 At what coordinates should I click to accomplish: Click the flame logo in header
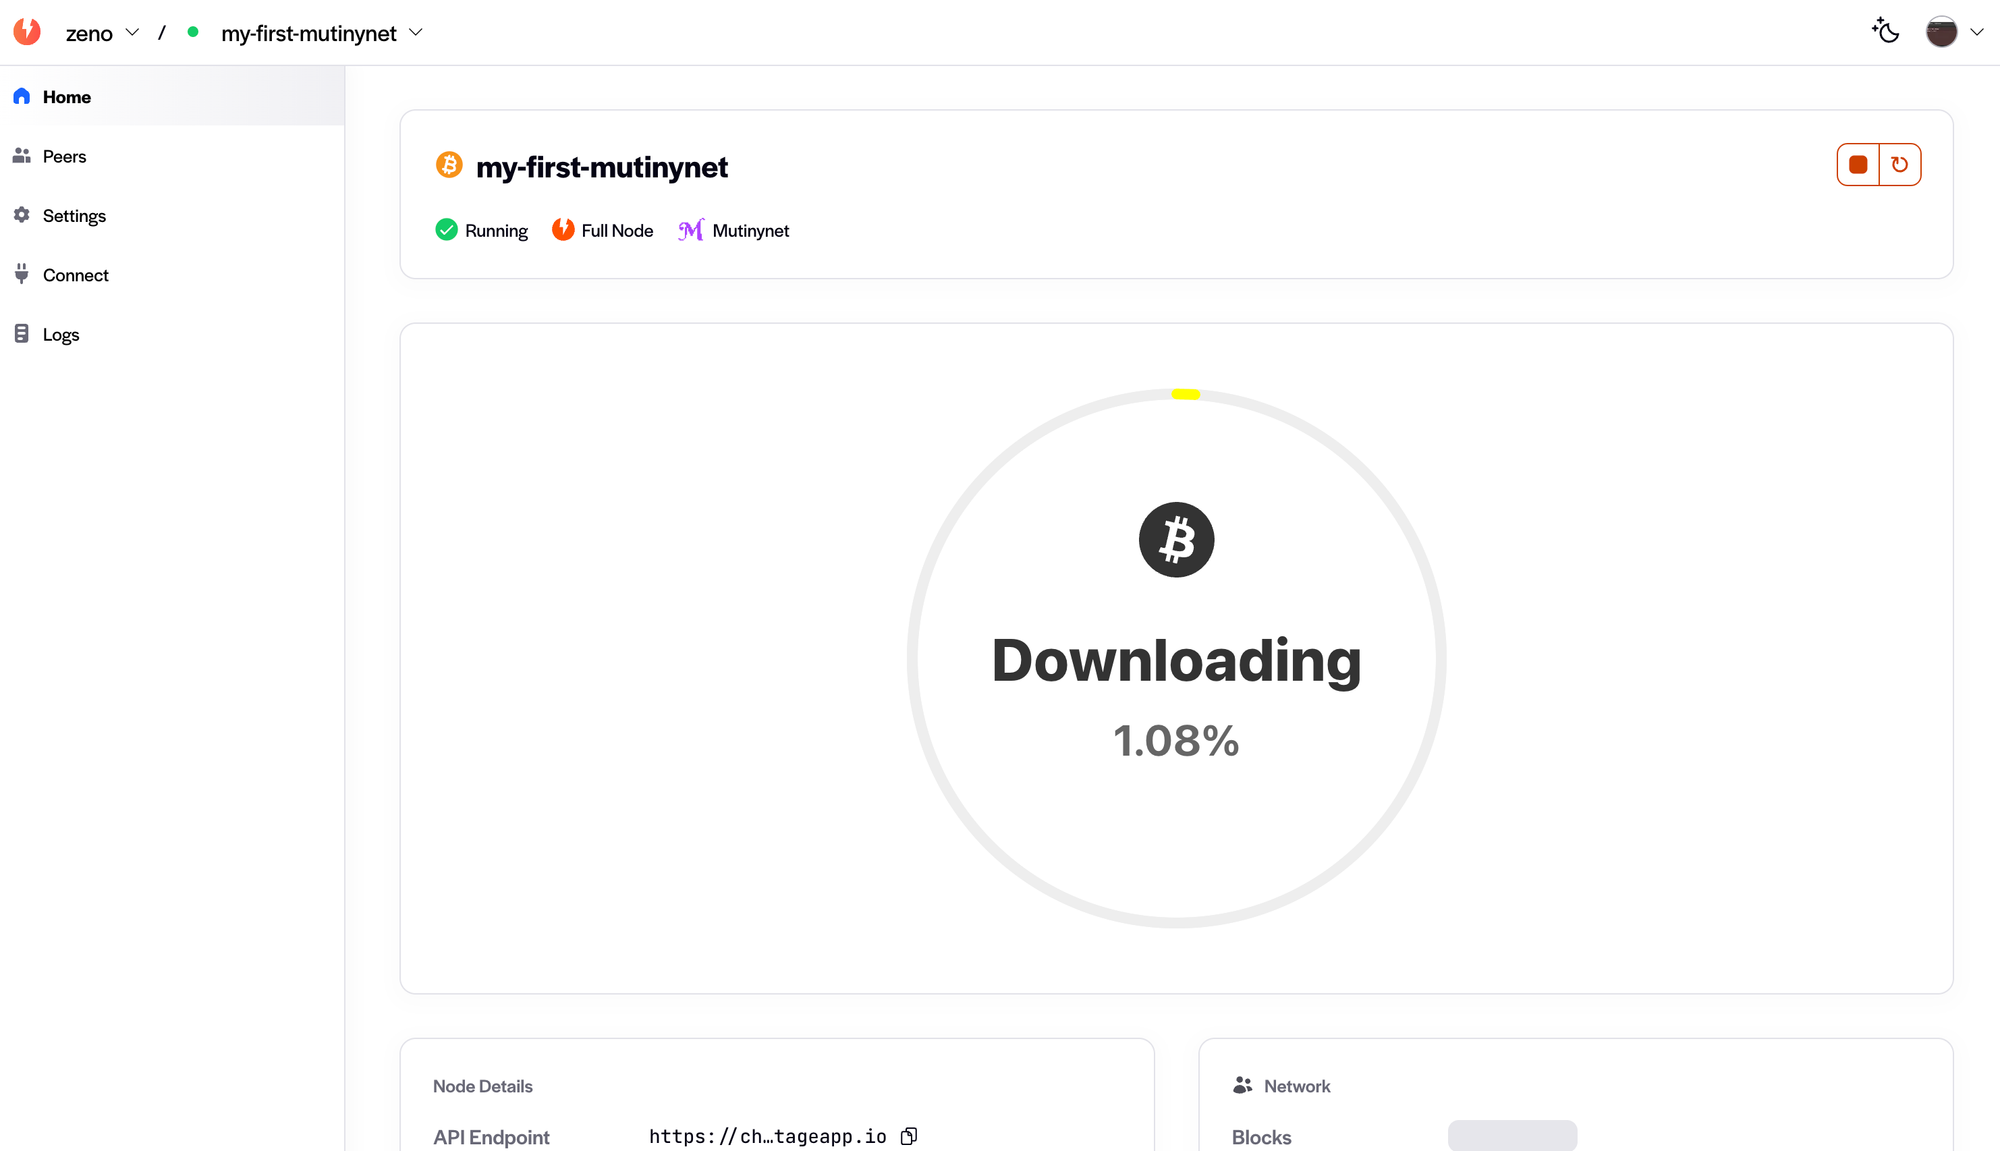[28, 32]
